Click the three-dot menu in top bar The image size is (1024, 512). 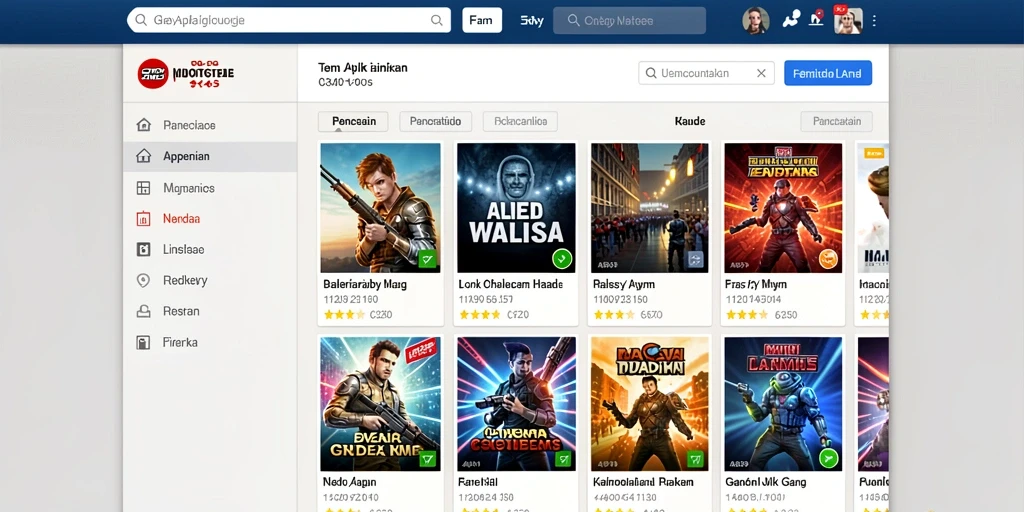pyautogui.click(x=874, y=21)
